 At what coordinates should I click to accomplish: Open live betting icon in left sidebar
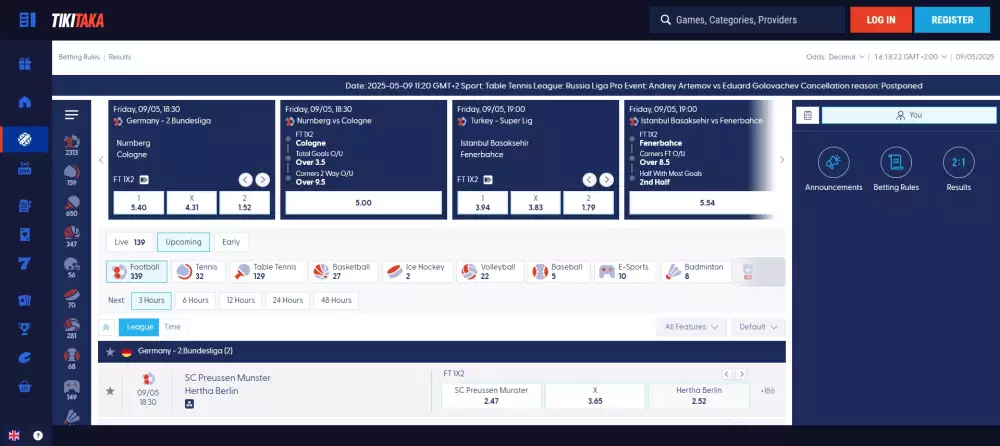point(25,169)
